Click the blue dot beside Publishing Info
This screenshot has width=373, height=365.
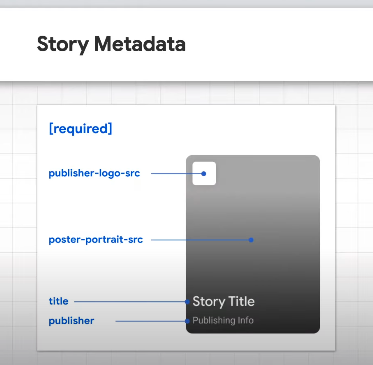pyautogui.click(x=187, y=321)
